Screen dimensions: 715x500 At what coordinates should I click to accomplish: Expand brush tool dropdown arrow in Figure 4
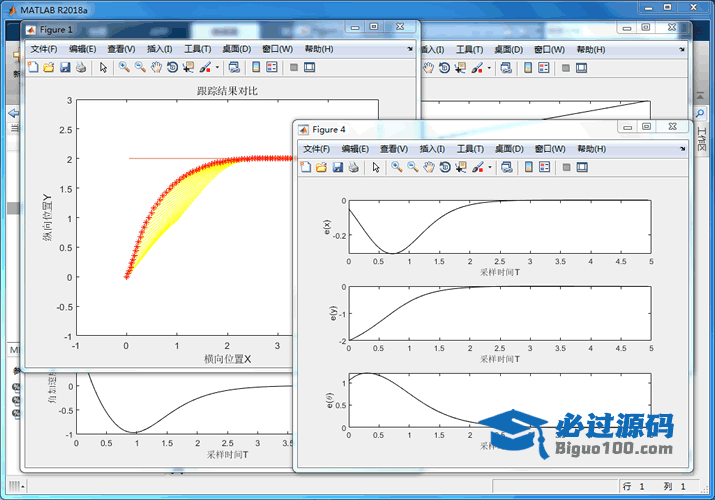(489, 167)
